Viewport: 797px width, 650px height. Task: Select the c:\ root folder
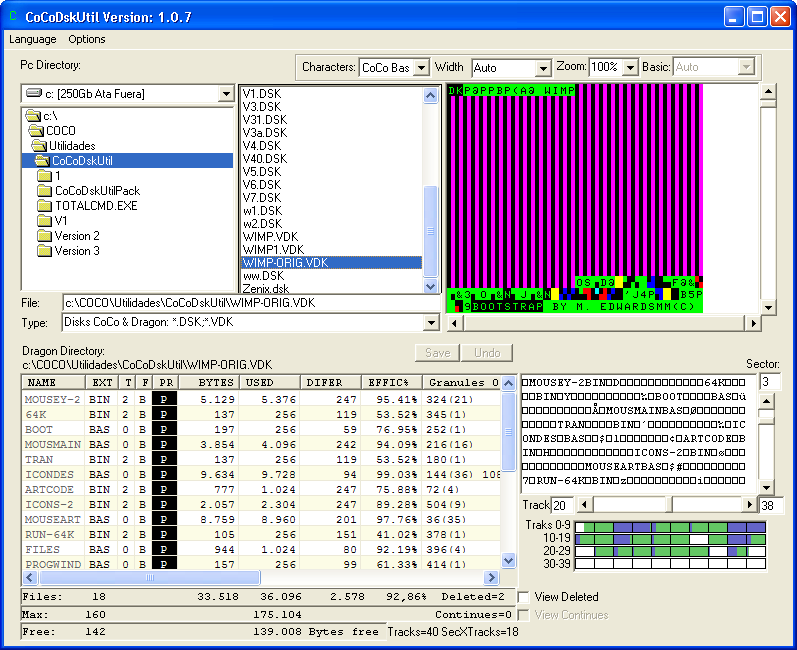pos(42,116)
